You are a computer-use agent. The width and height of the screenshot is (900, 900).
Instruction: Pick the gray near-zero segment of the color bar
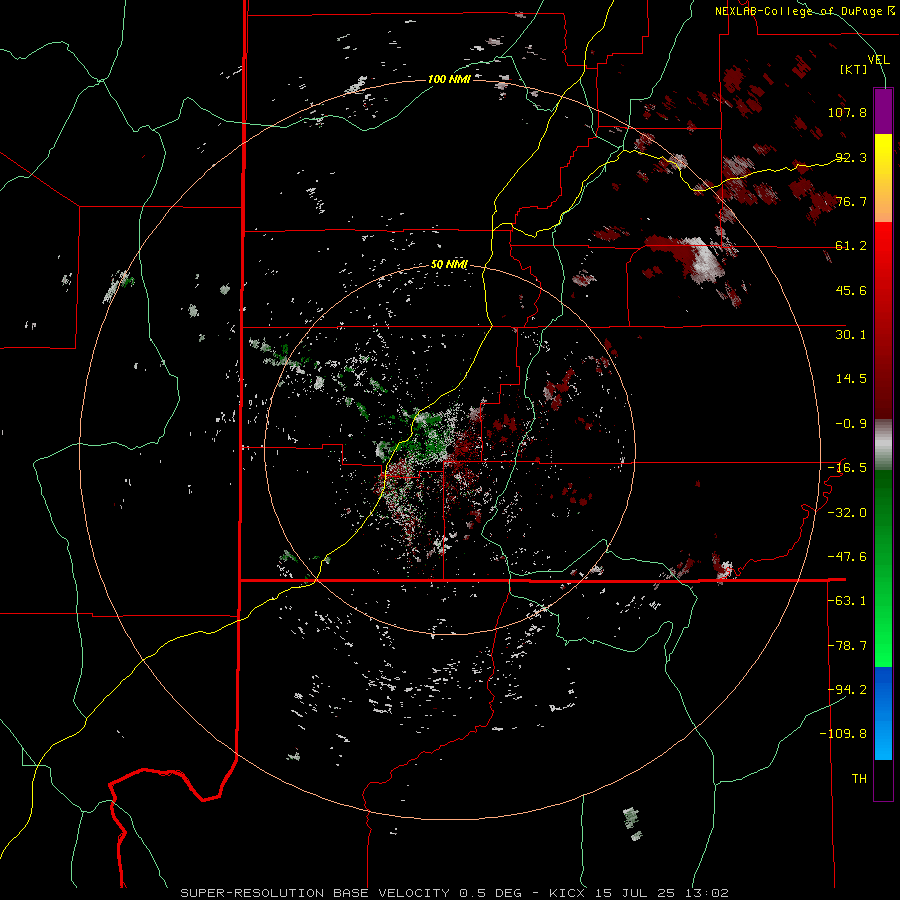[883, 445]
